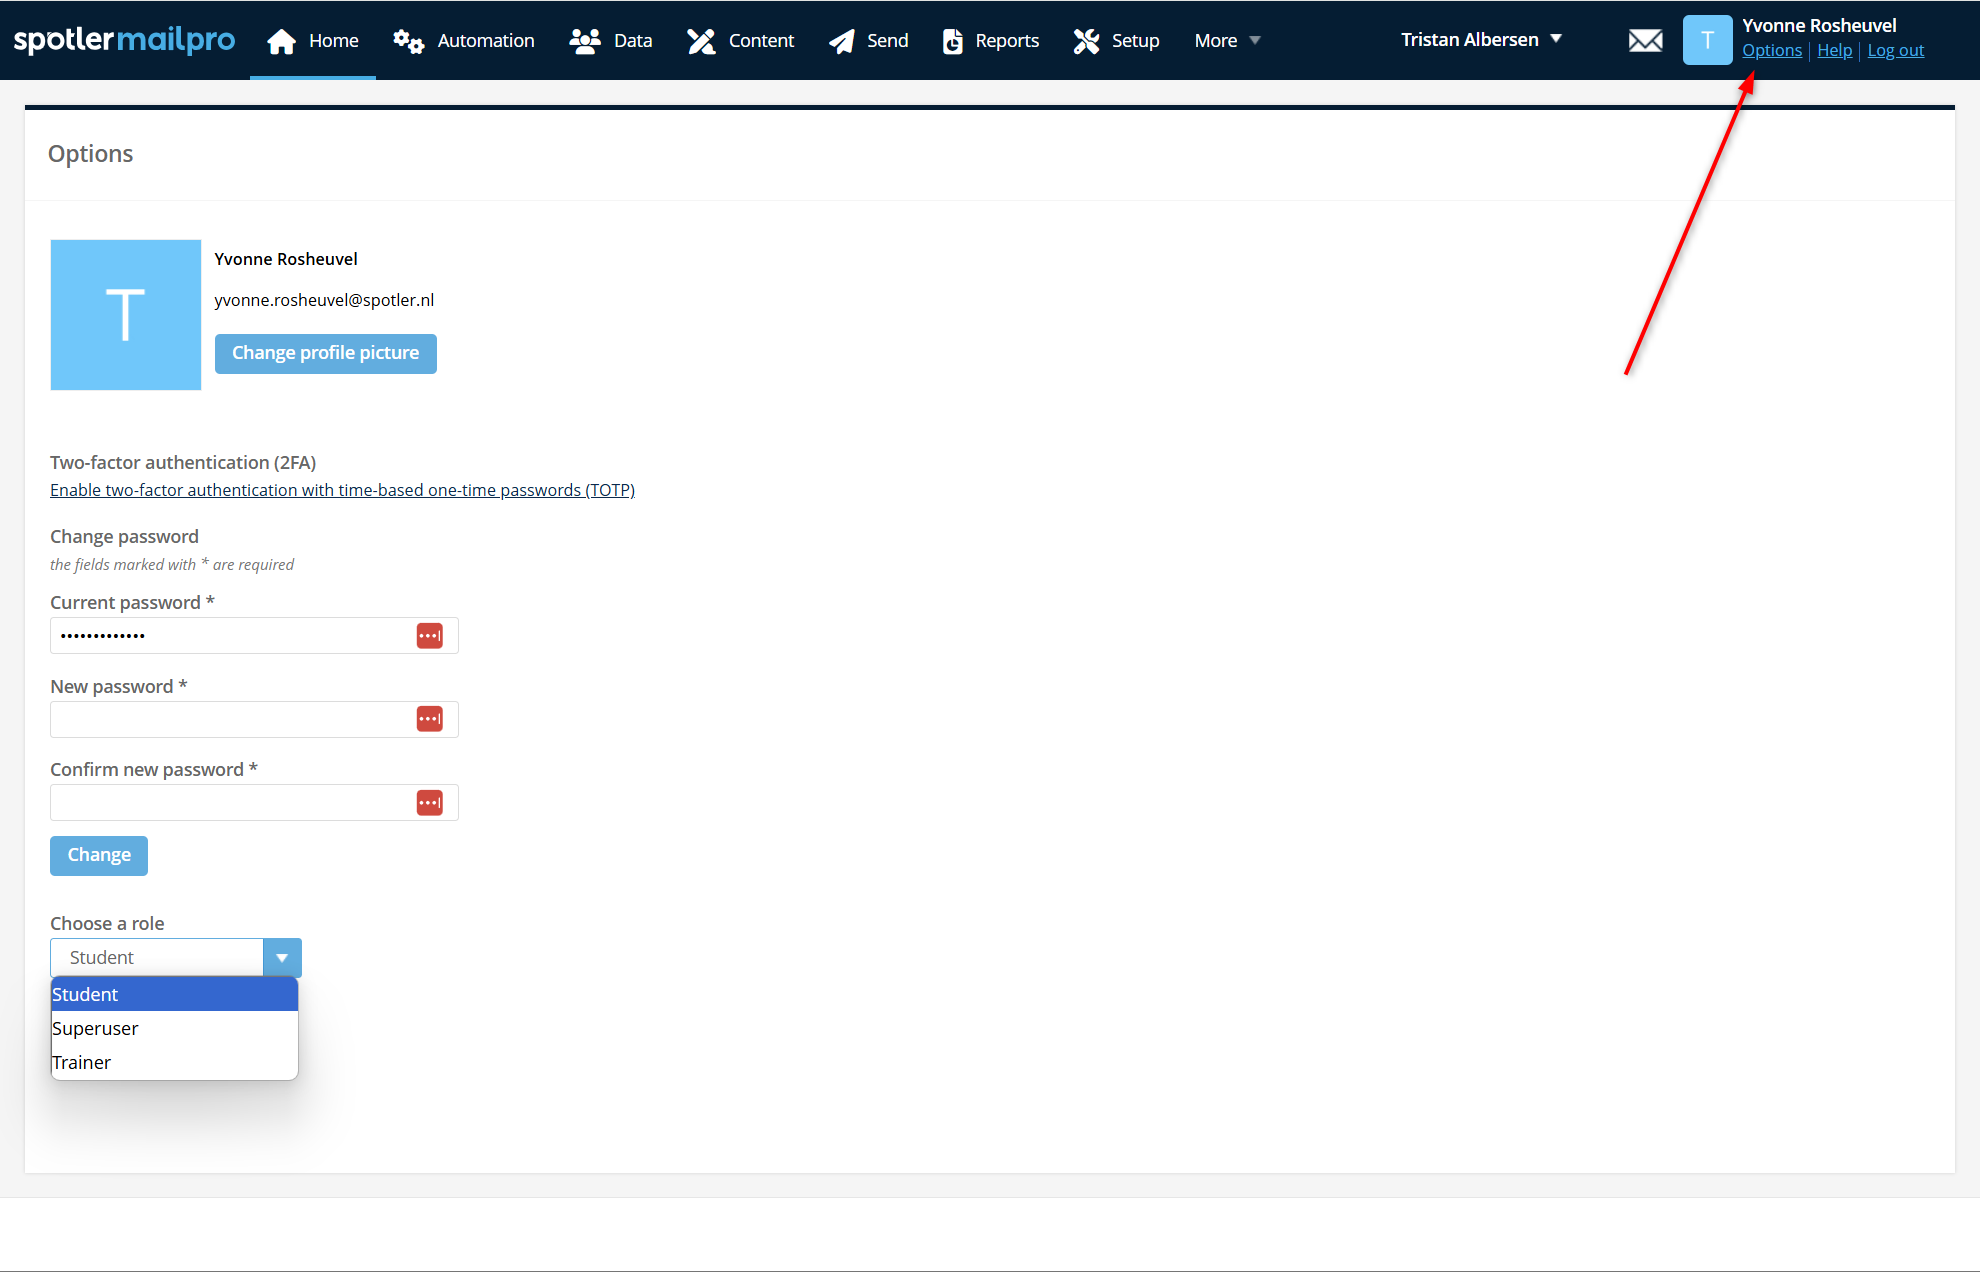Select Superuser from the role list
Viewport: 1980px width, 1272px height.
click(96, 1028)
